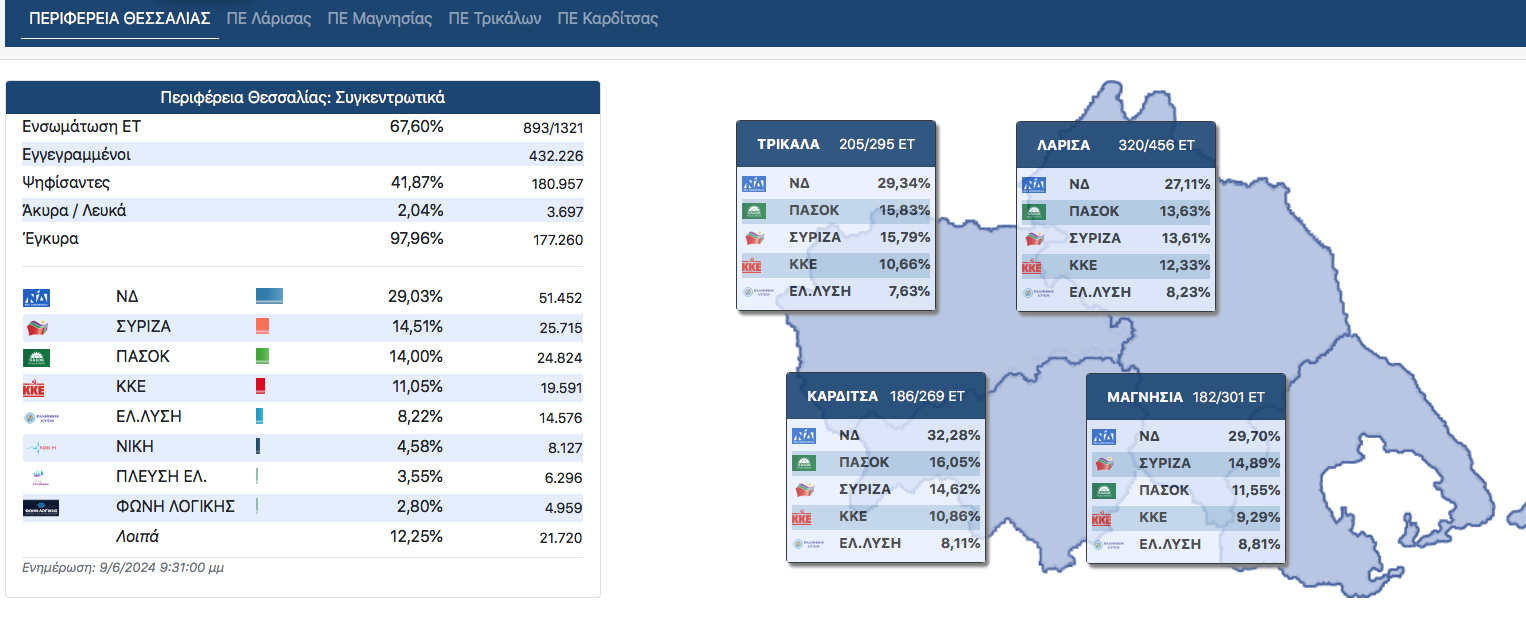This screenshot has height=625, width=1526.
Task: Click the orange ΣΥΡΙΖΑ percentage bar
Action: coord(262,327)
